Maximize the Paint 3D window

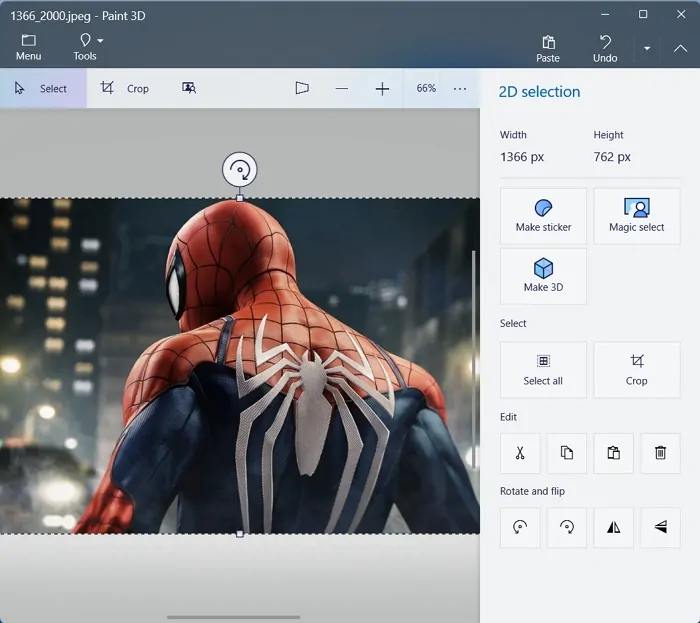(x=643, y=15)
